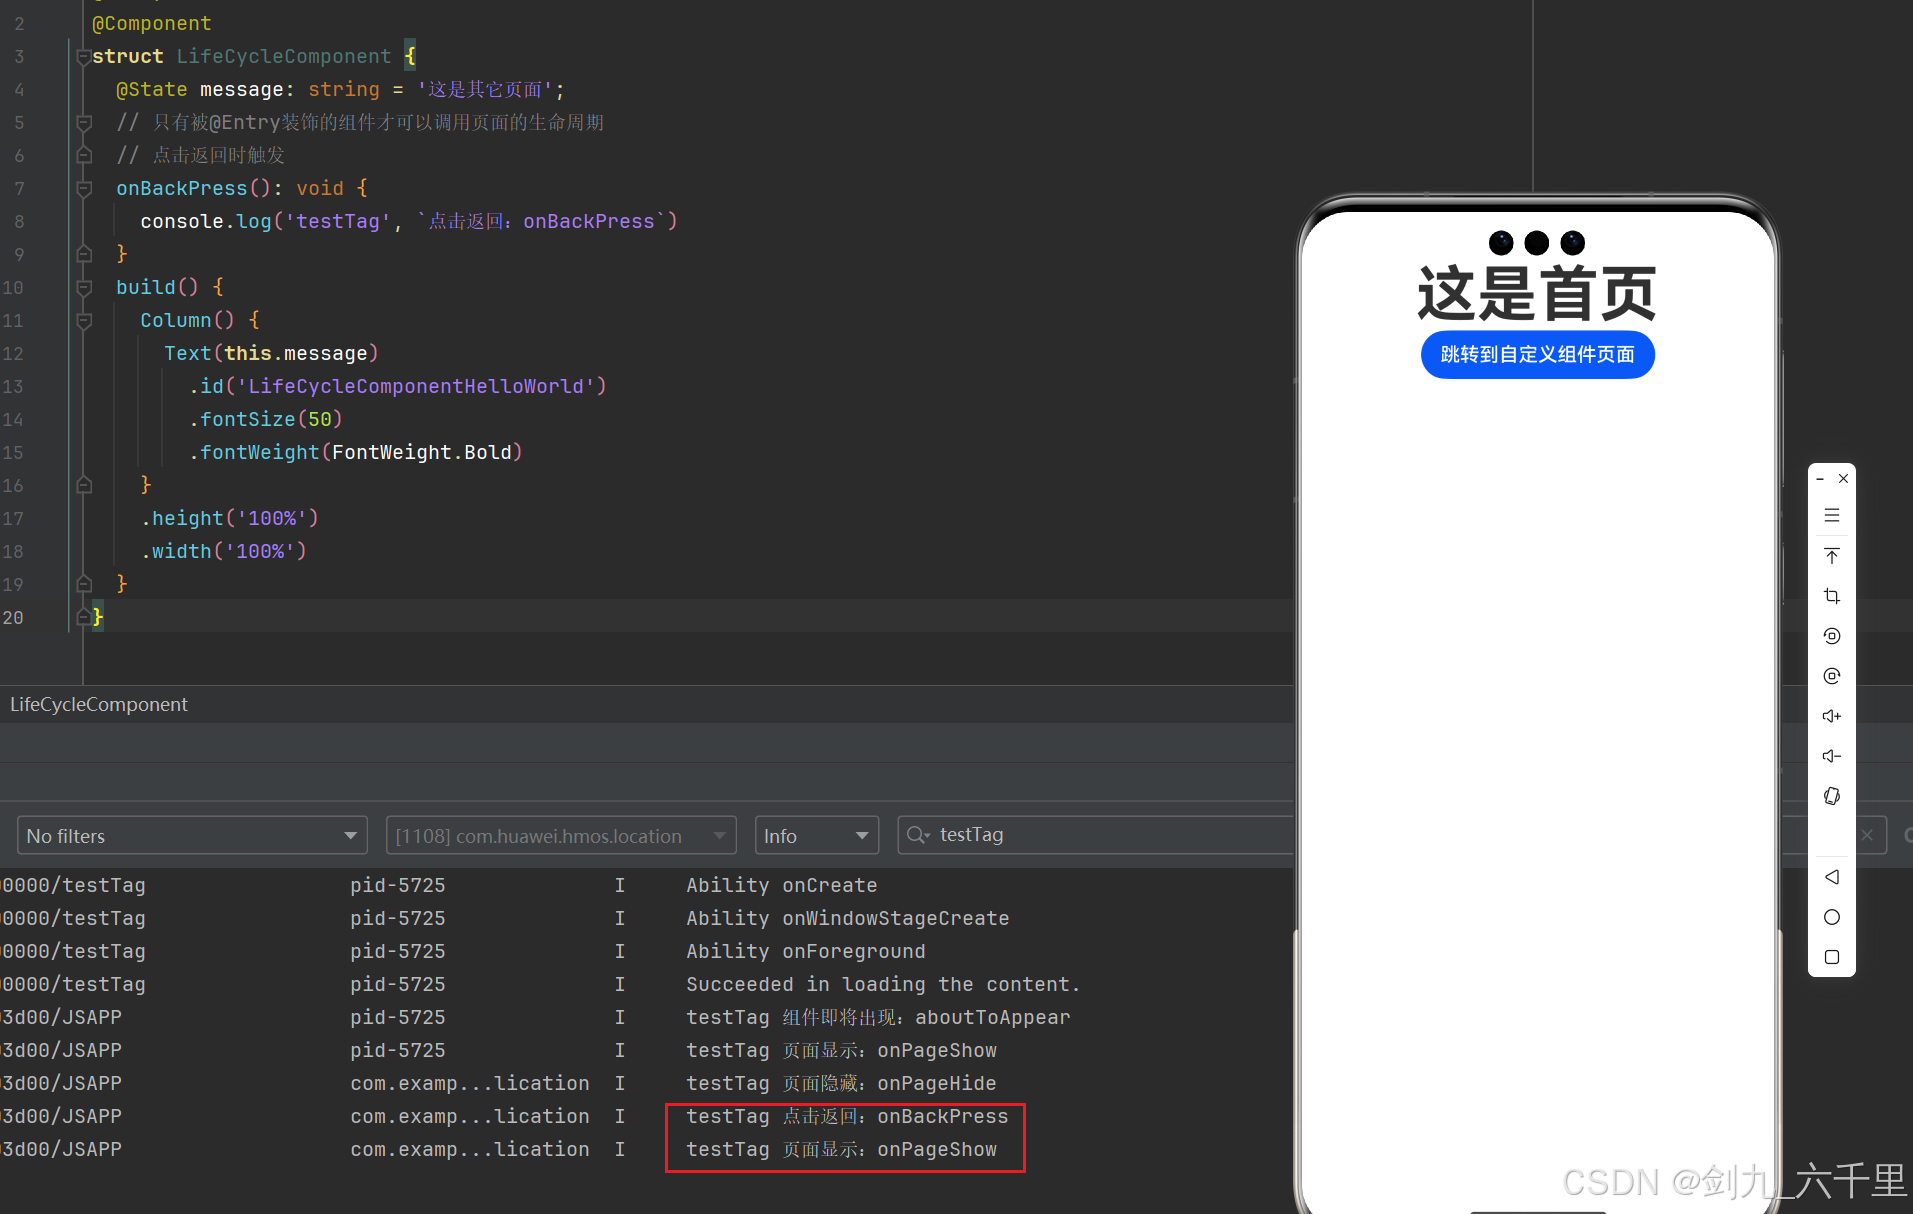Image resolution: width=1913 pixels, height=1214 pixels.
Task: Click line number 12 in gutter
Action: (12, 353)
